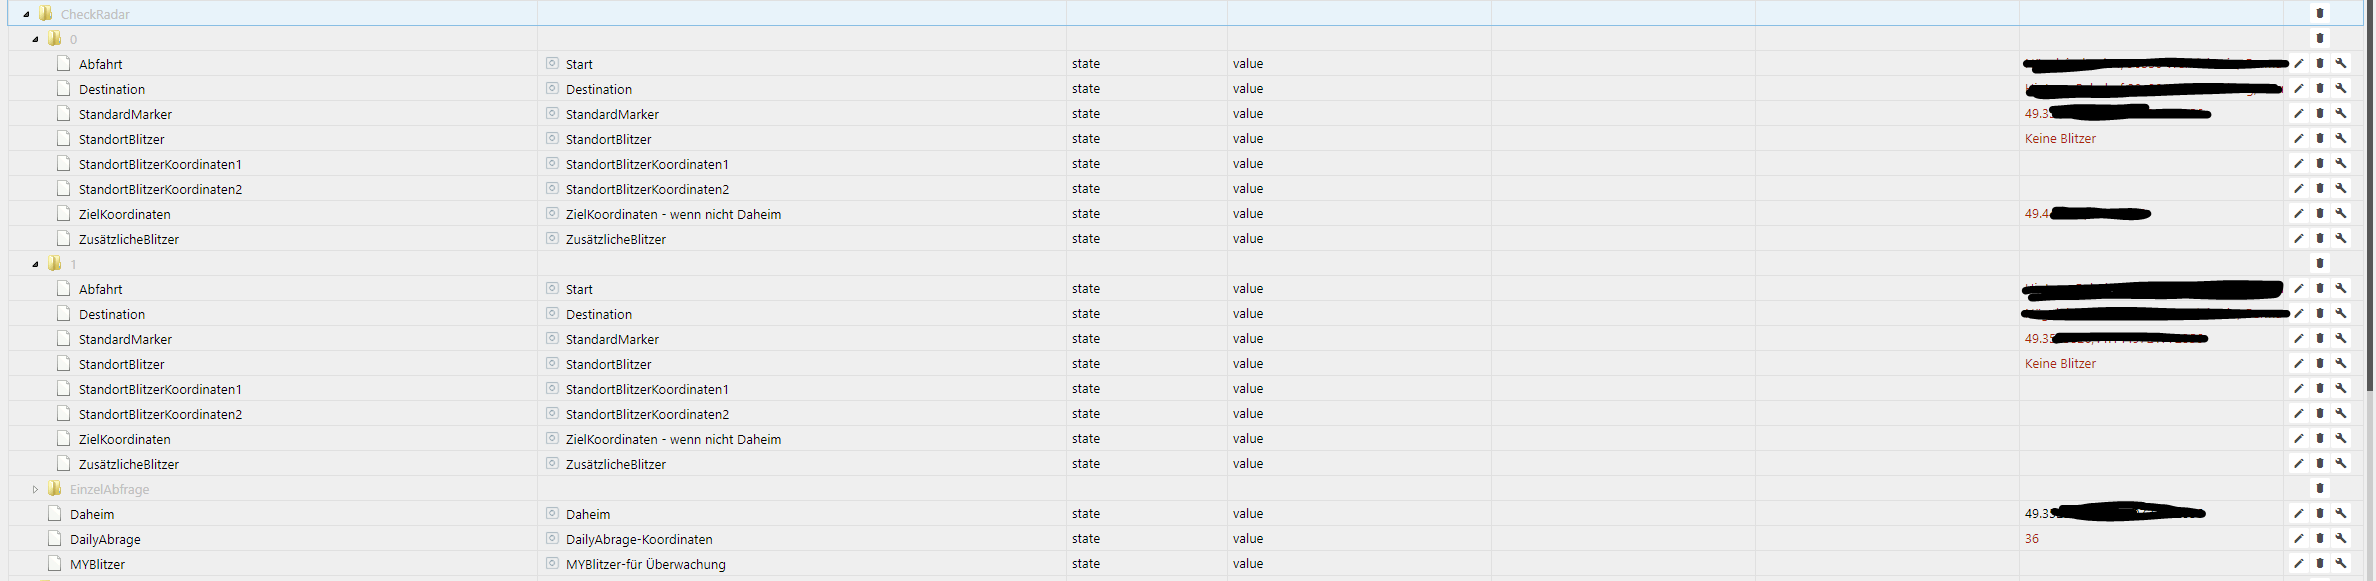Select StandortBlitzerKoordinaten1 object in folder 1
2376x581 pixels.
160,389
